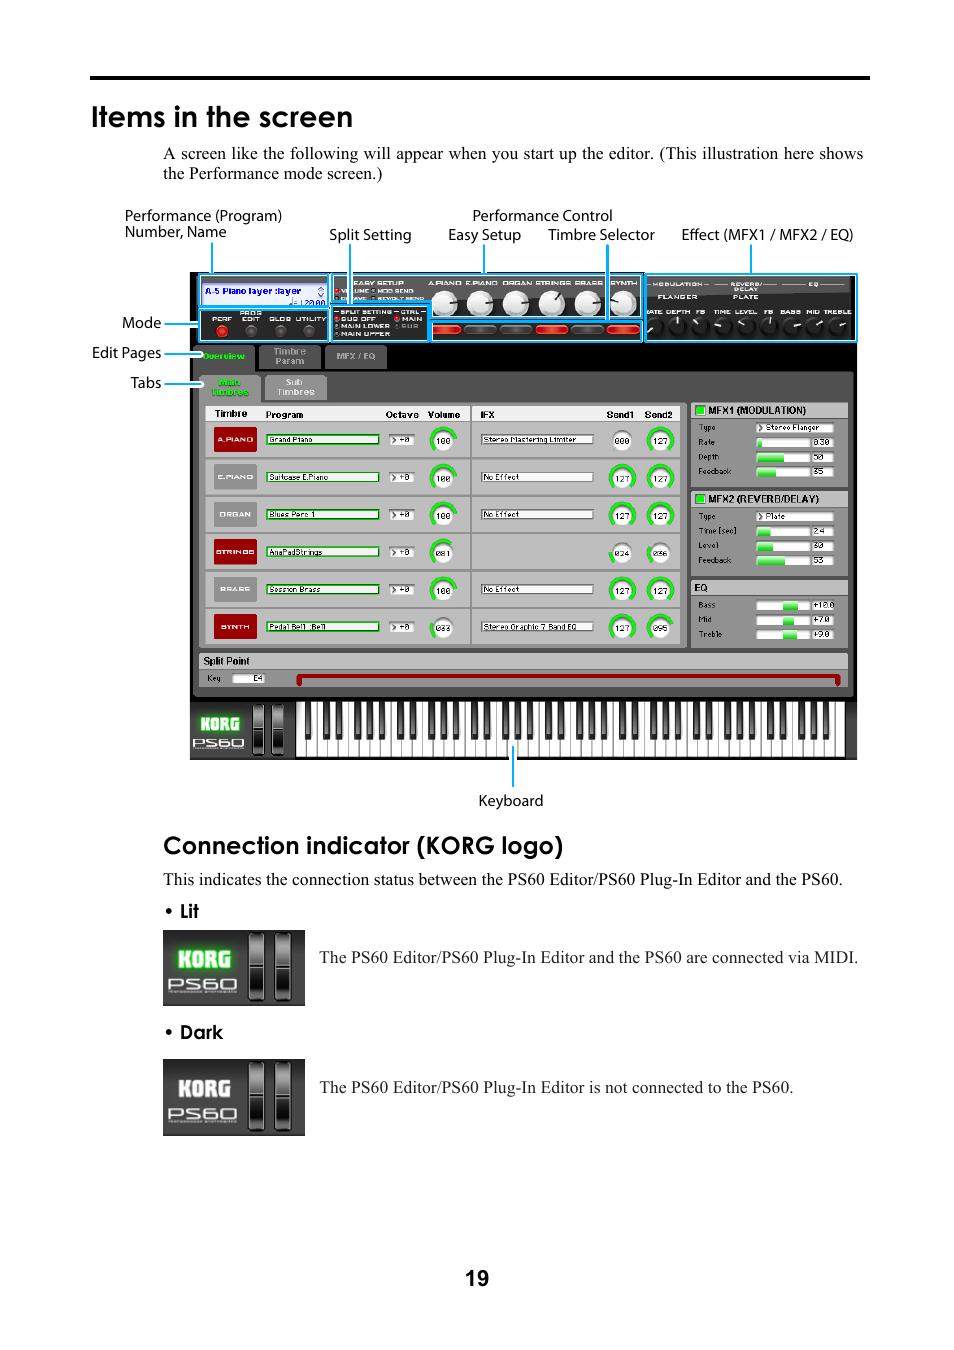The height and width of the screenshot is (1350, 954).
Task: Switch to the MFX / EQ page
Action: [356, 357]
